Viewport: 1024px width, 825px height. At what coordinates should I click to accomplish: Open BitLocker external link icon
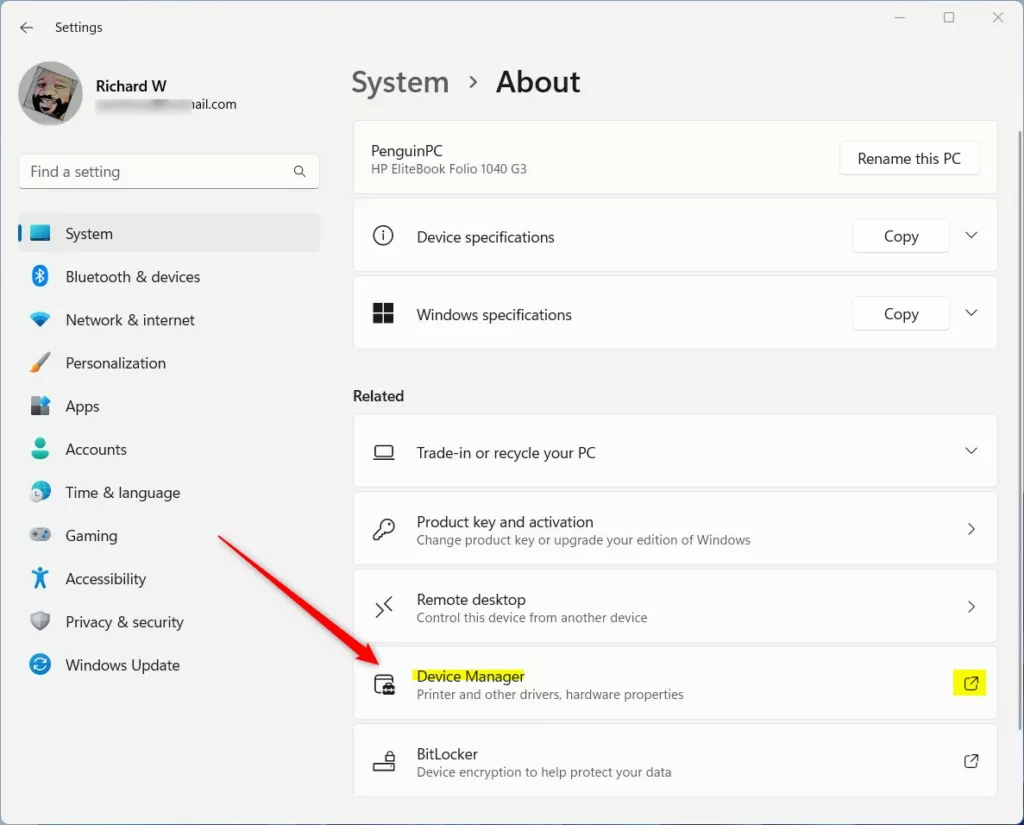pyautogui.click(x=970, y=761)
